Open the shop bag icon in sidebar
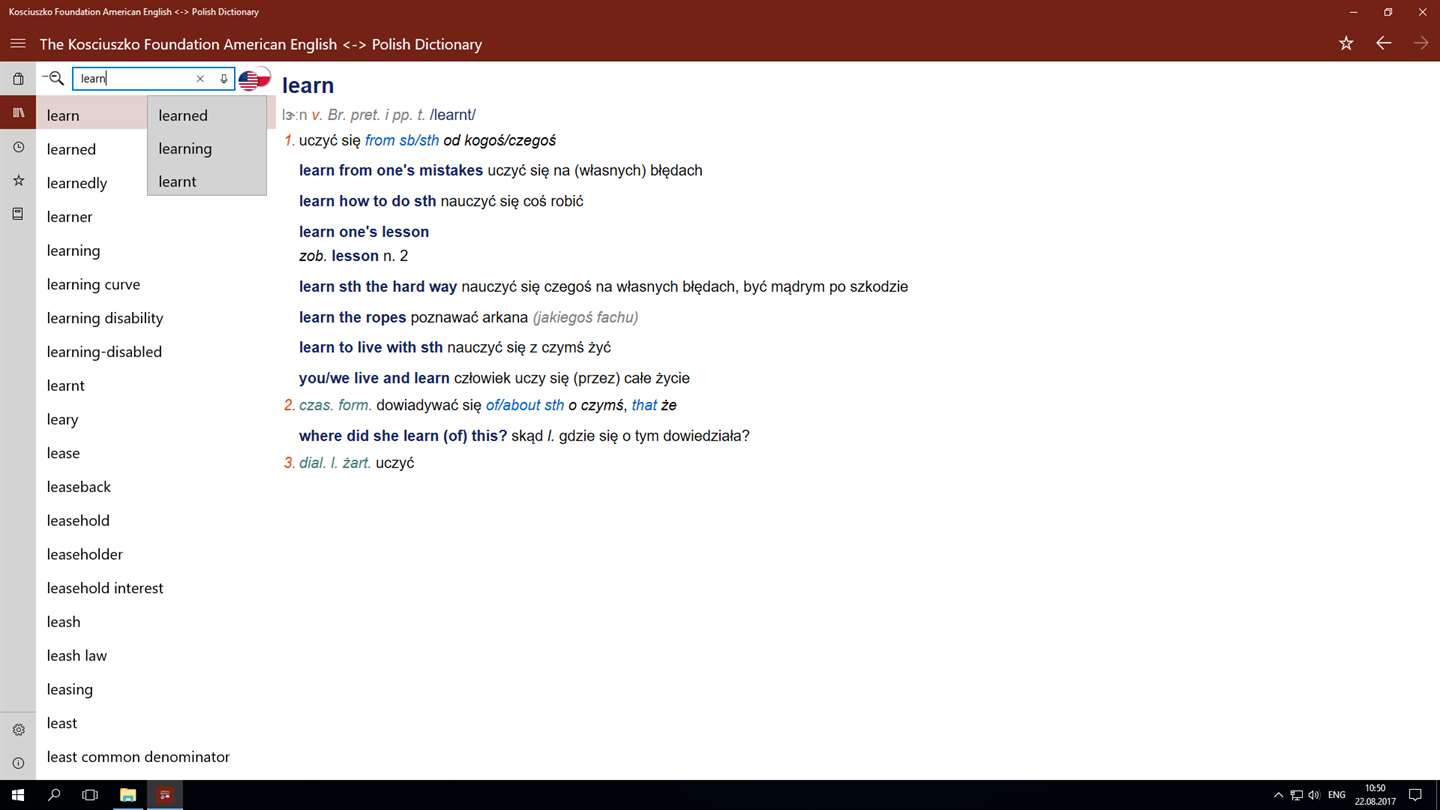Image resolution: width=1440 pixels, height=810 pixels. (x=18, y=79)
